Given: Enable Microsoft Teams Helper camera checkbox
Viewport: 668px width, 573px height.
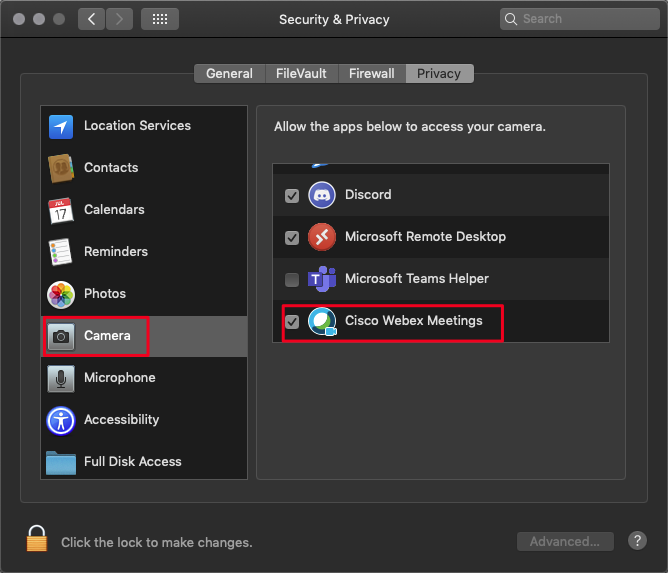Looking at the screenshot, I should click(x=292, y=280).
